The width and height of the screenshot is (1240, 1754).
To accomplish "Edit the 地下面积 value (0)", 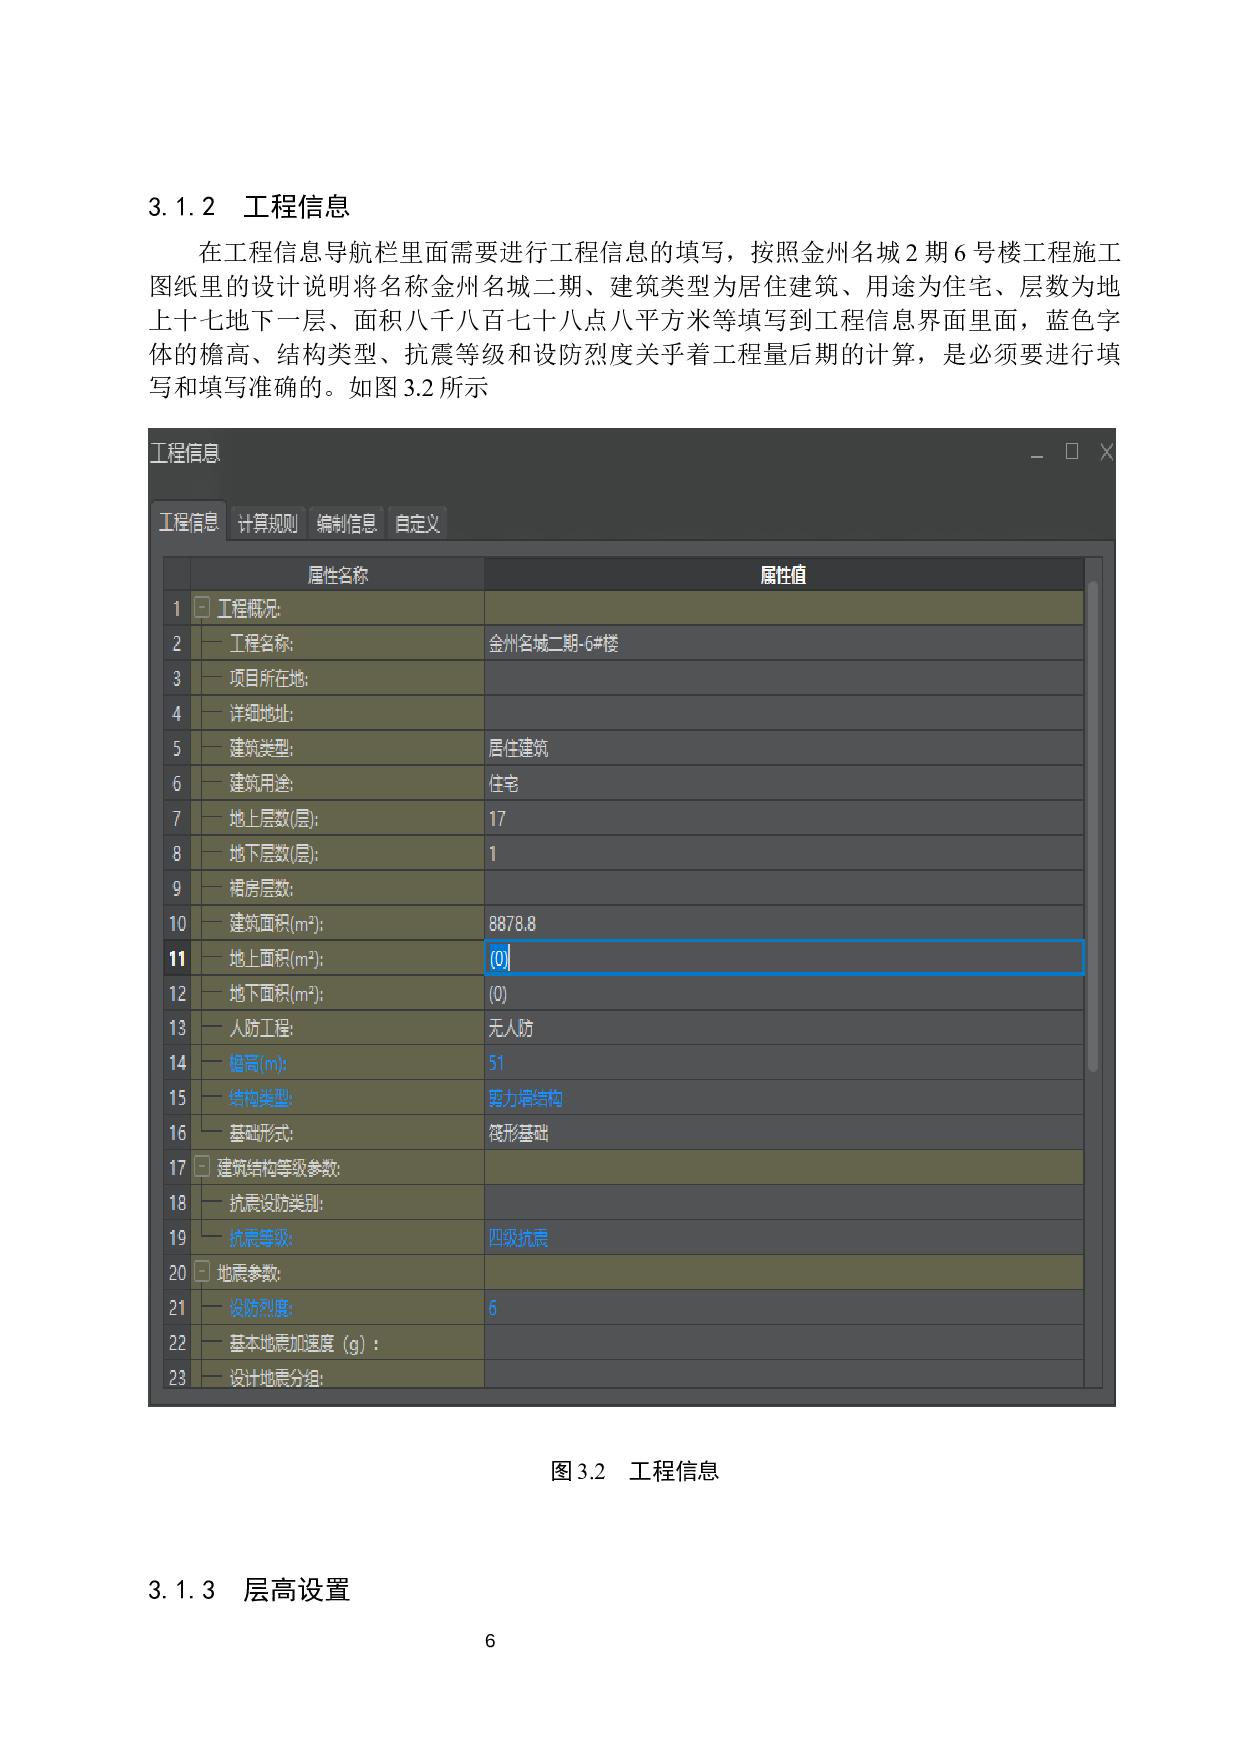I will pos(784,993).
